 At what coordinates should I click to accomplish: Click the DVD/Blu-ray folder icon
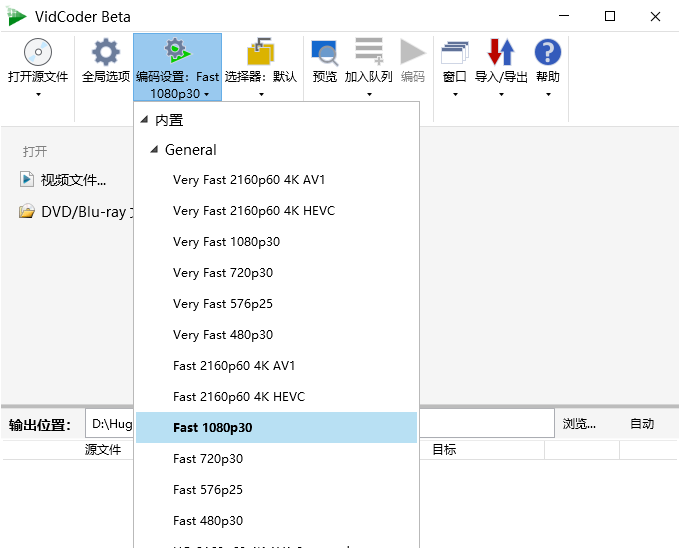[26, 211]
